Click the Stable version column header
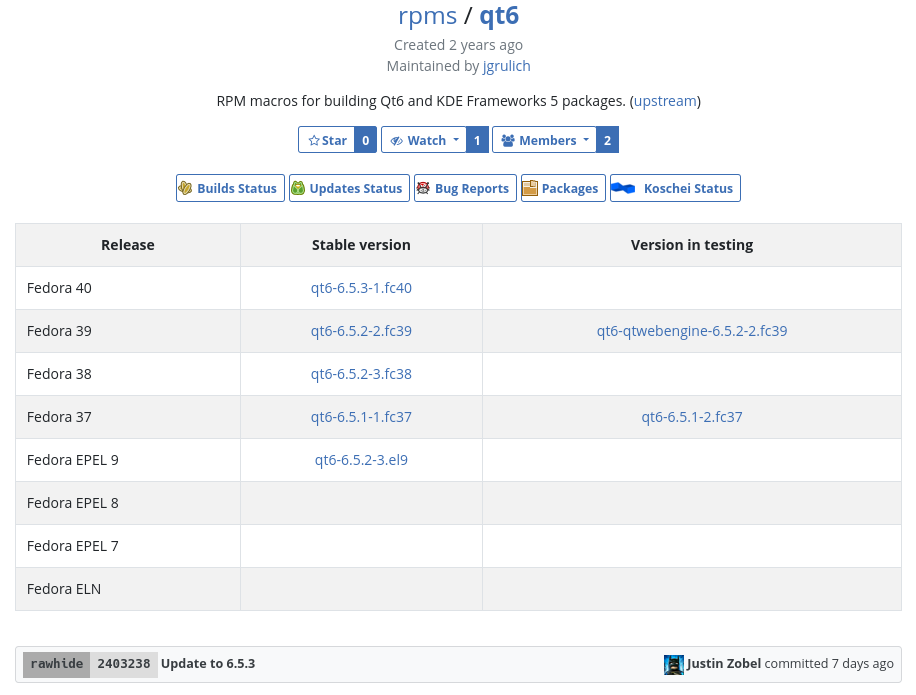 tap(361, 245)
